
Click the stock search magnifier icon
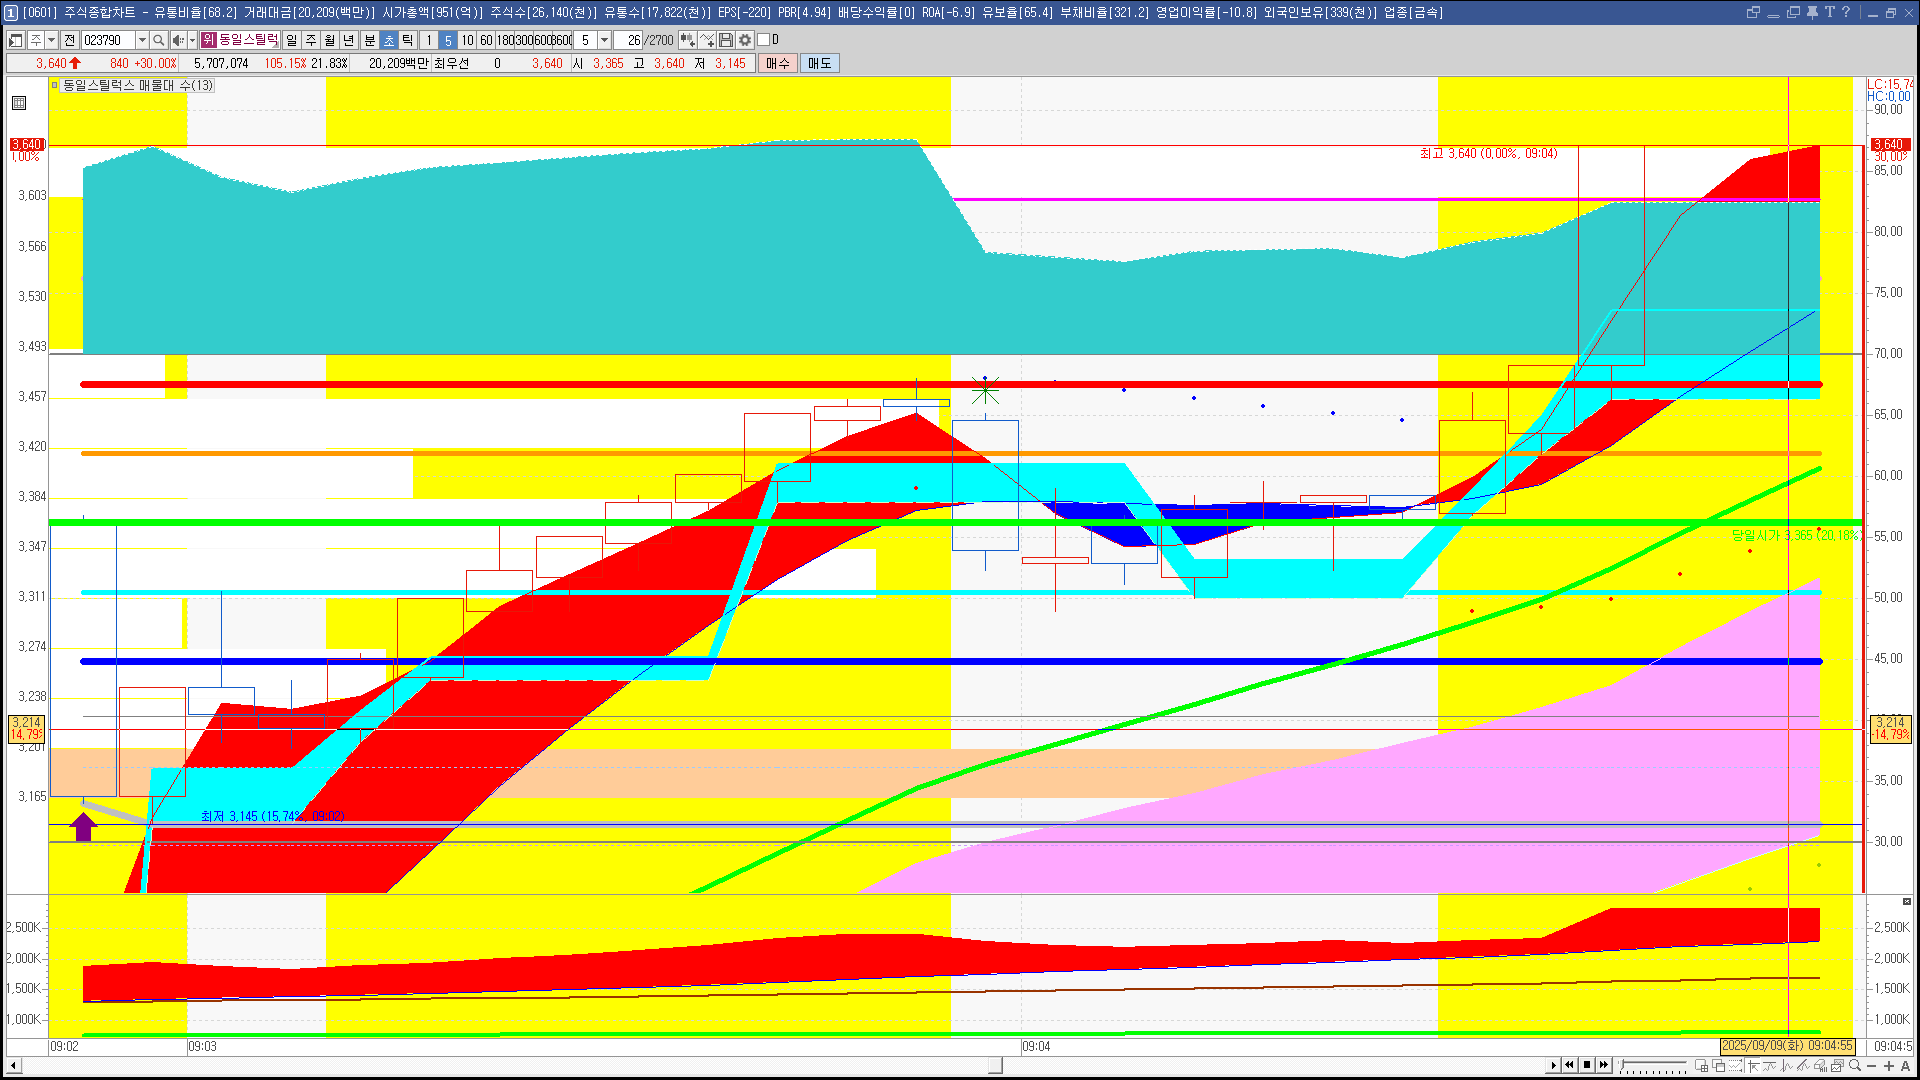[158, 40]
